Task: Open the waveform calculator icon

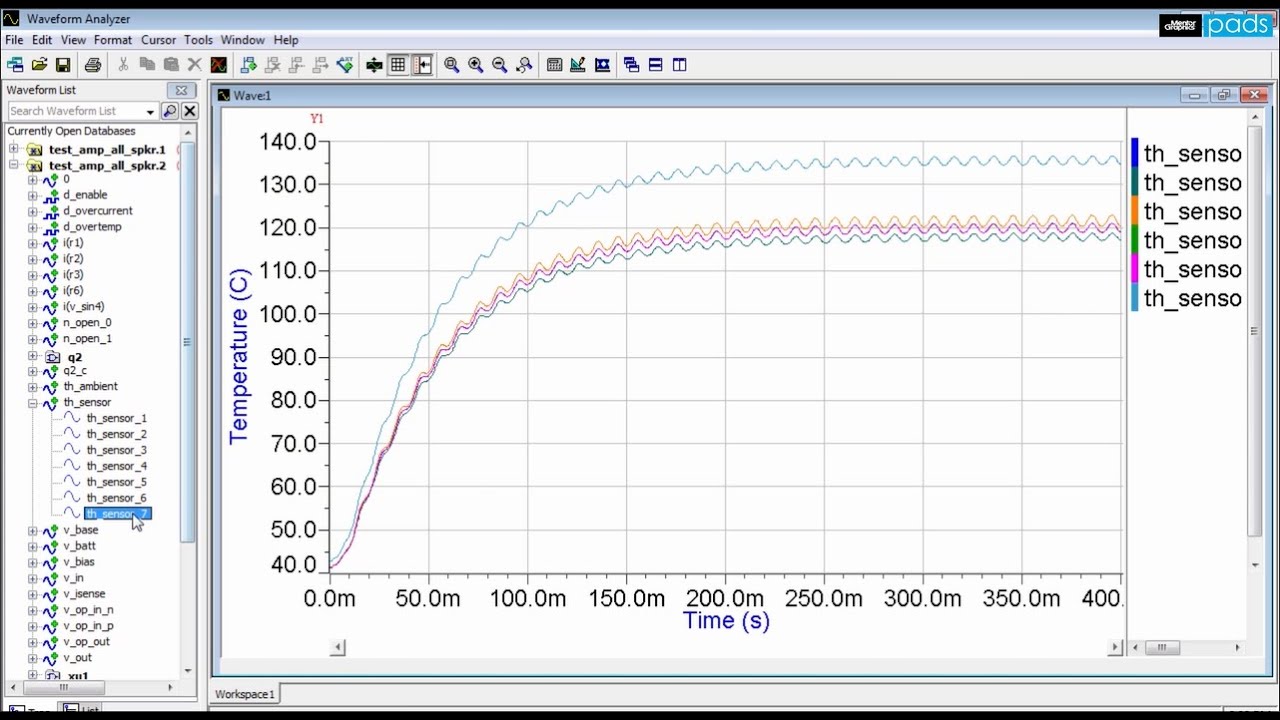Action: [x=554, y=65]
